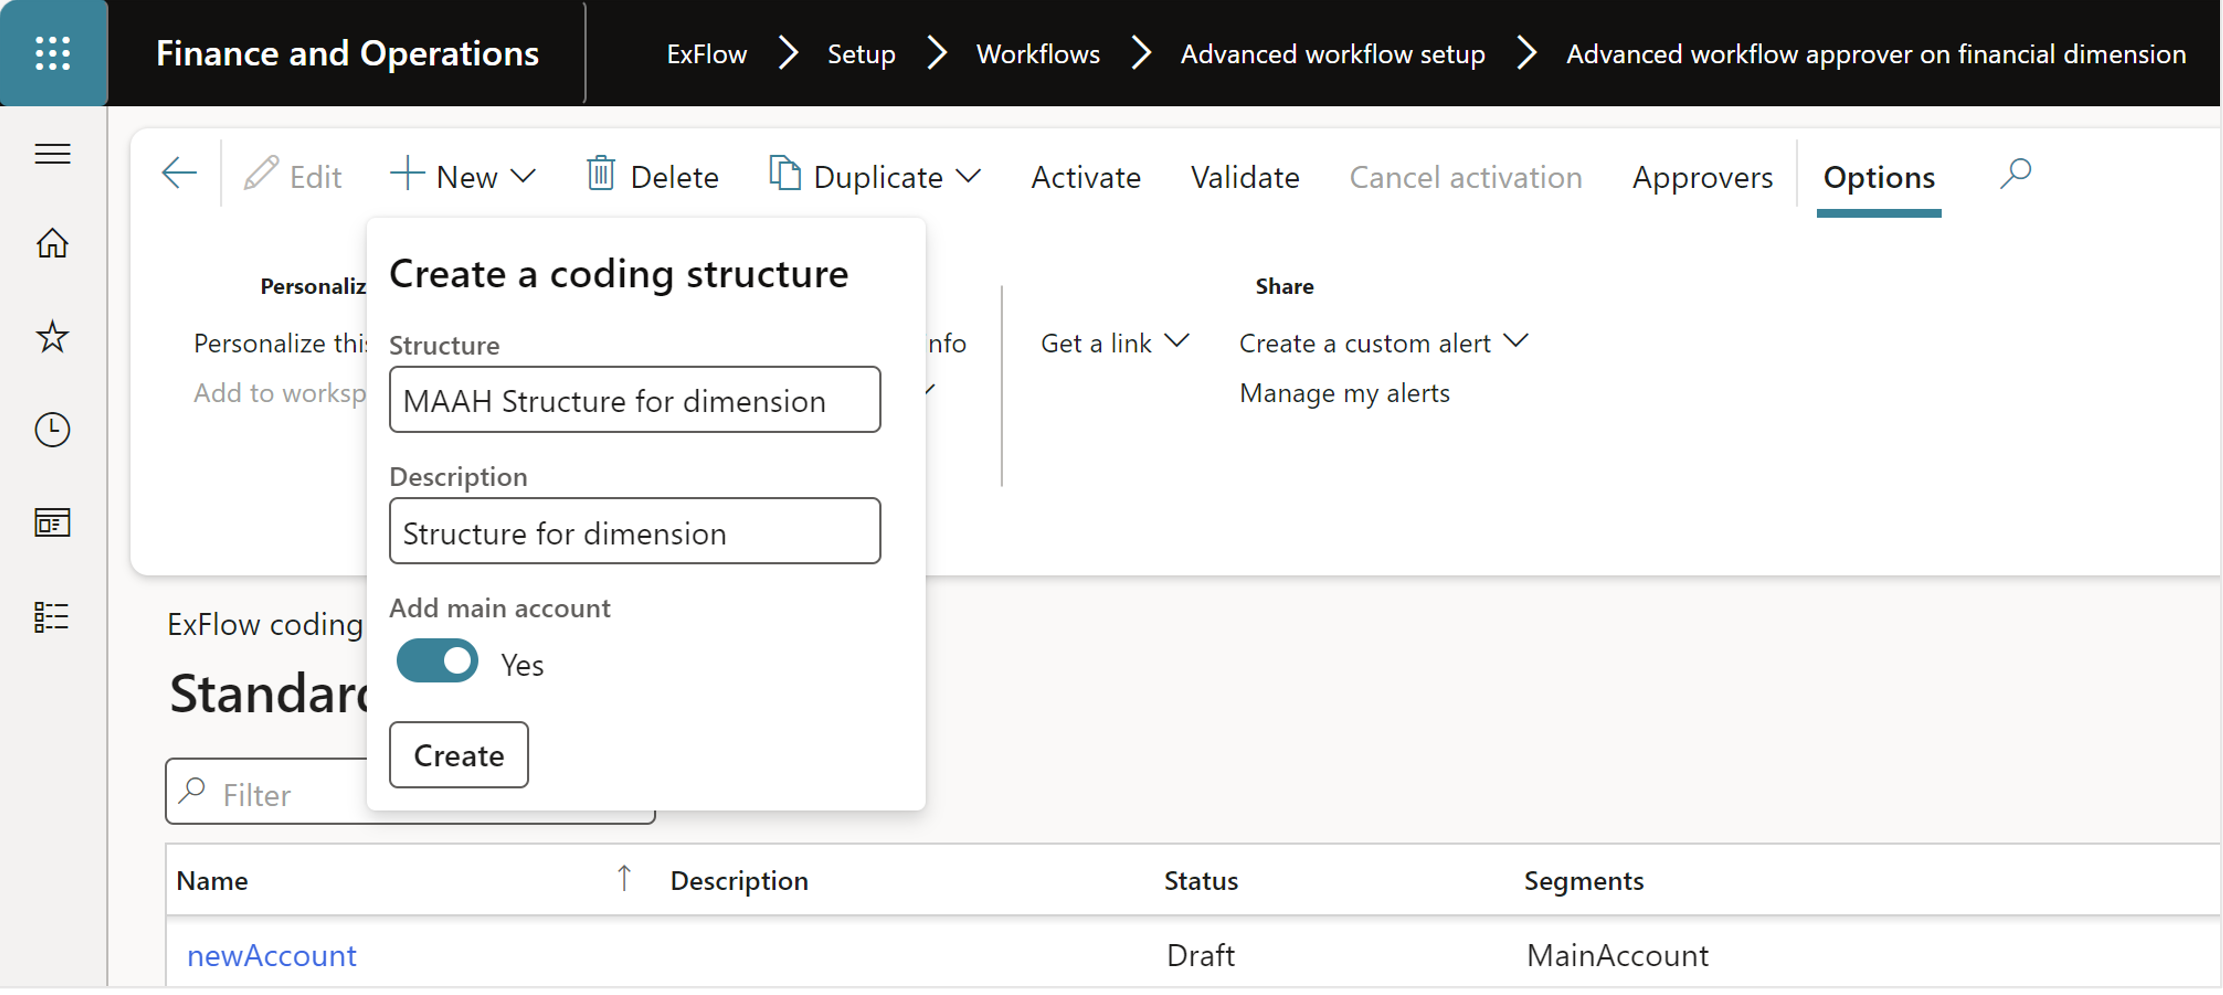Viewport: 2223px width, 995px height.
Task: Click the Status column header
Action: [1201, 880]
